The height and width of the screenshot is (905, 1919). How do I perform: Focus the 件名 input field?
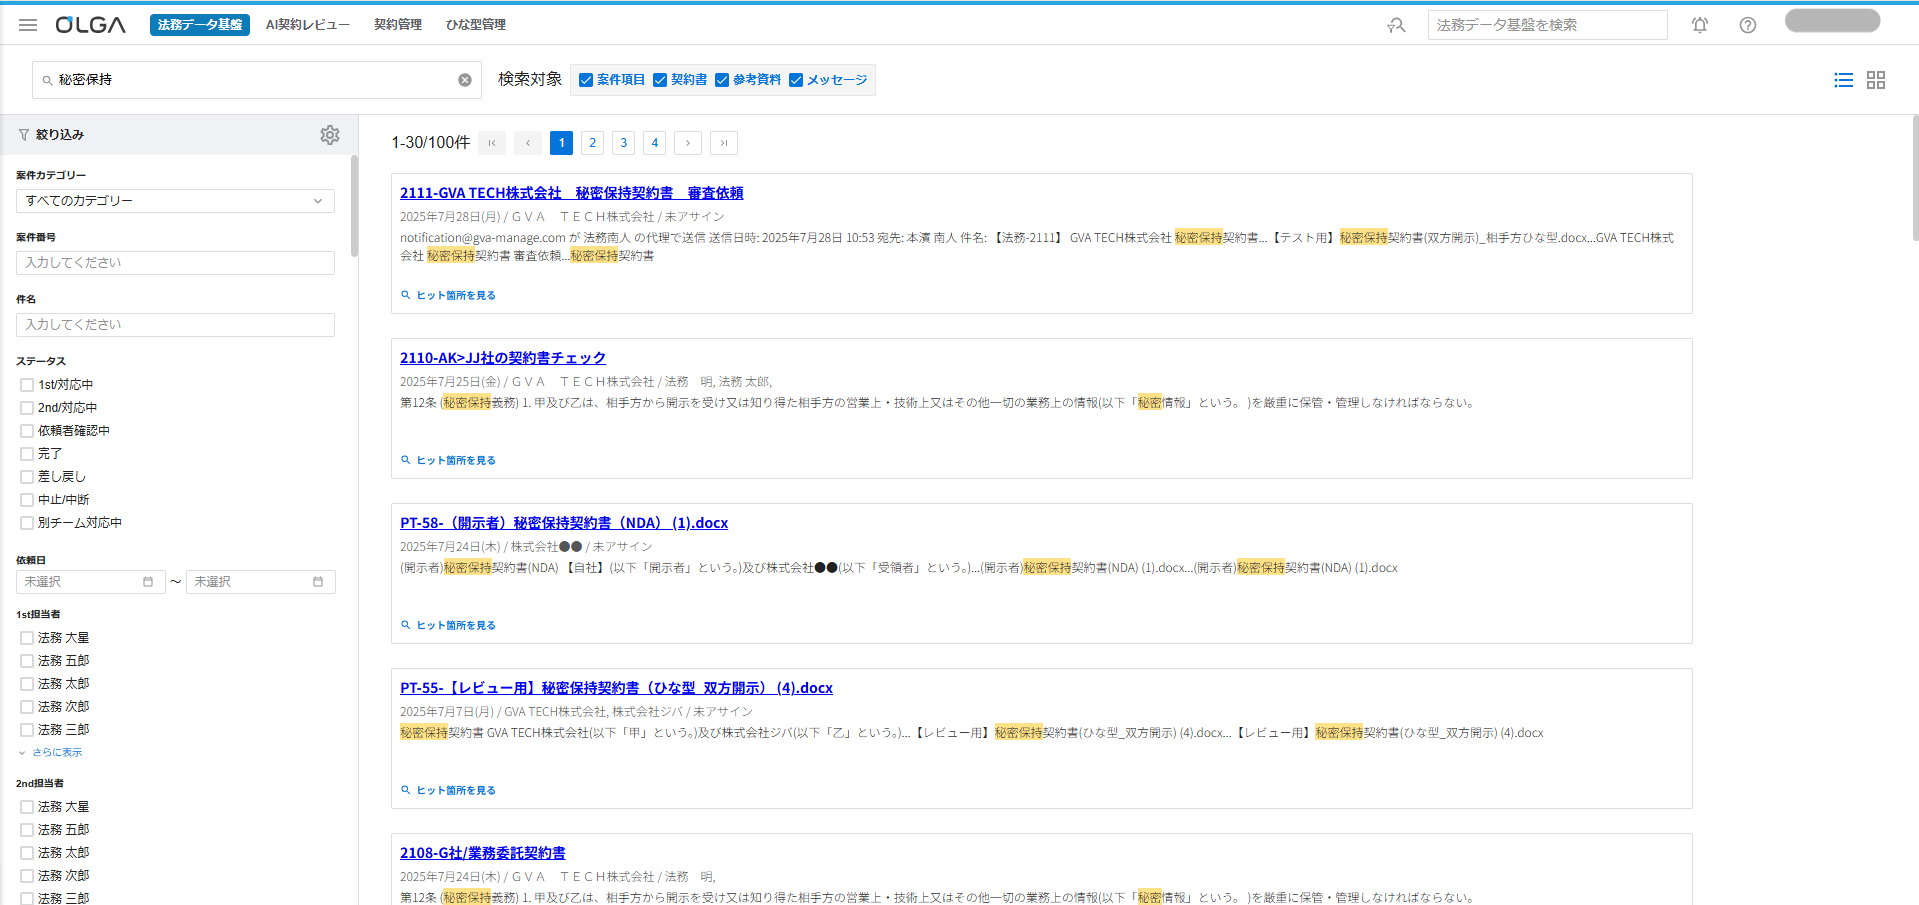coord(175,325)
